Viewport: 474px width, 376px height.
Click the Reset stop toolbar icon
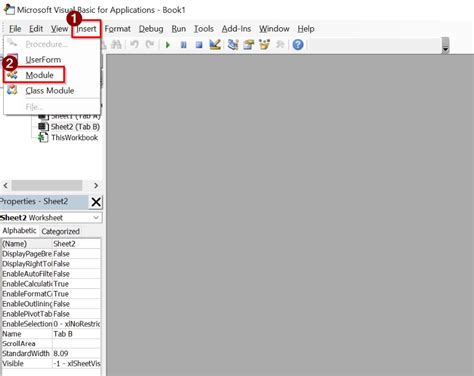pyautogui.click(x=199, y=45)
